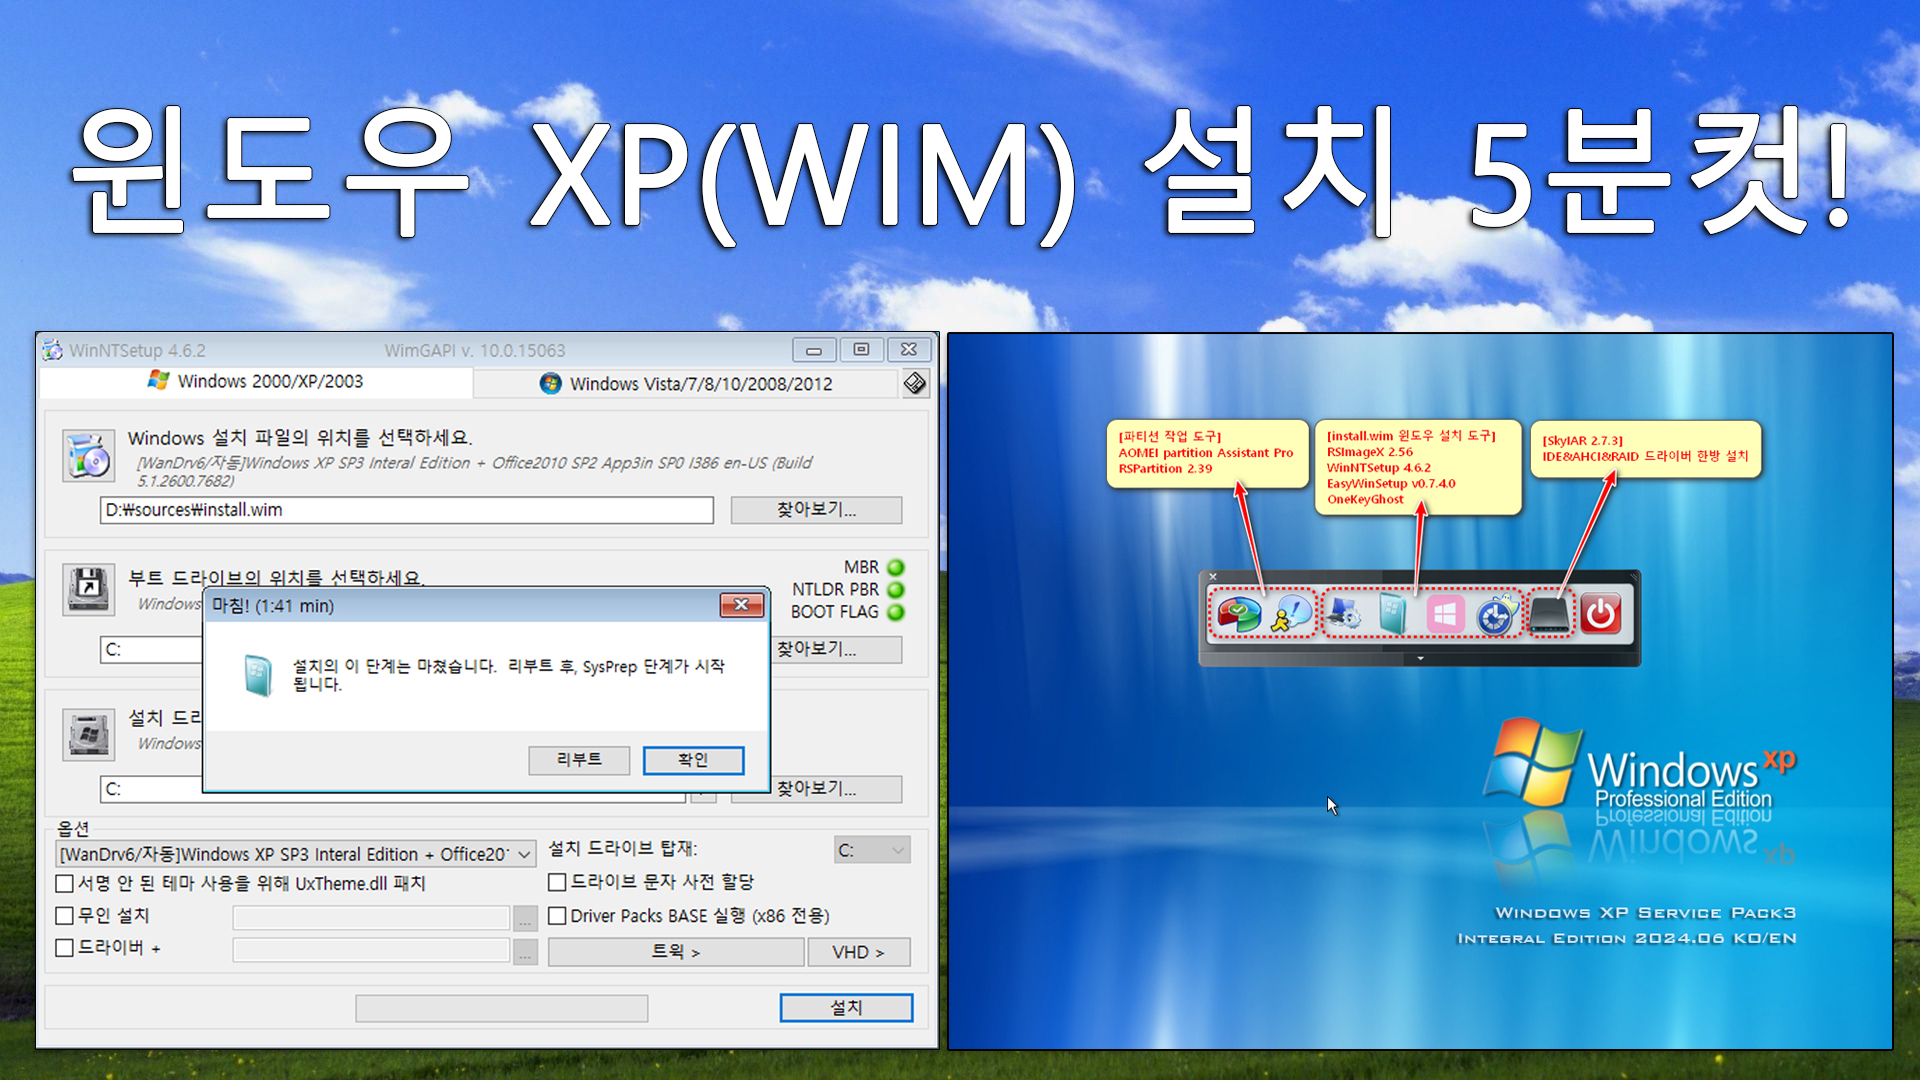Click the 설치 button at bottom
Screen dimensions: 1920x1080
point(846,1008)
